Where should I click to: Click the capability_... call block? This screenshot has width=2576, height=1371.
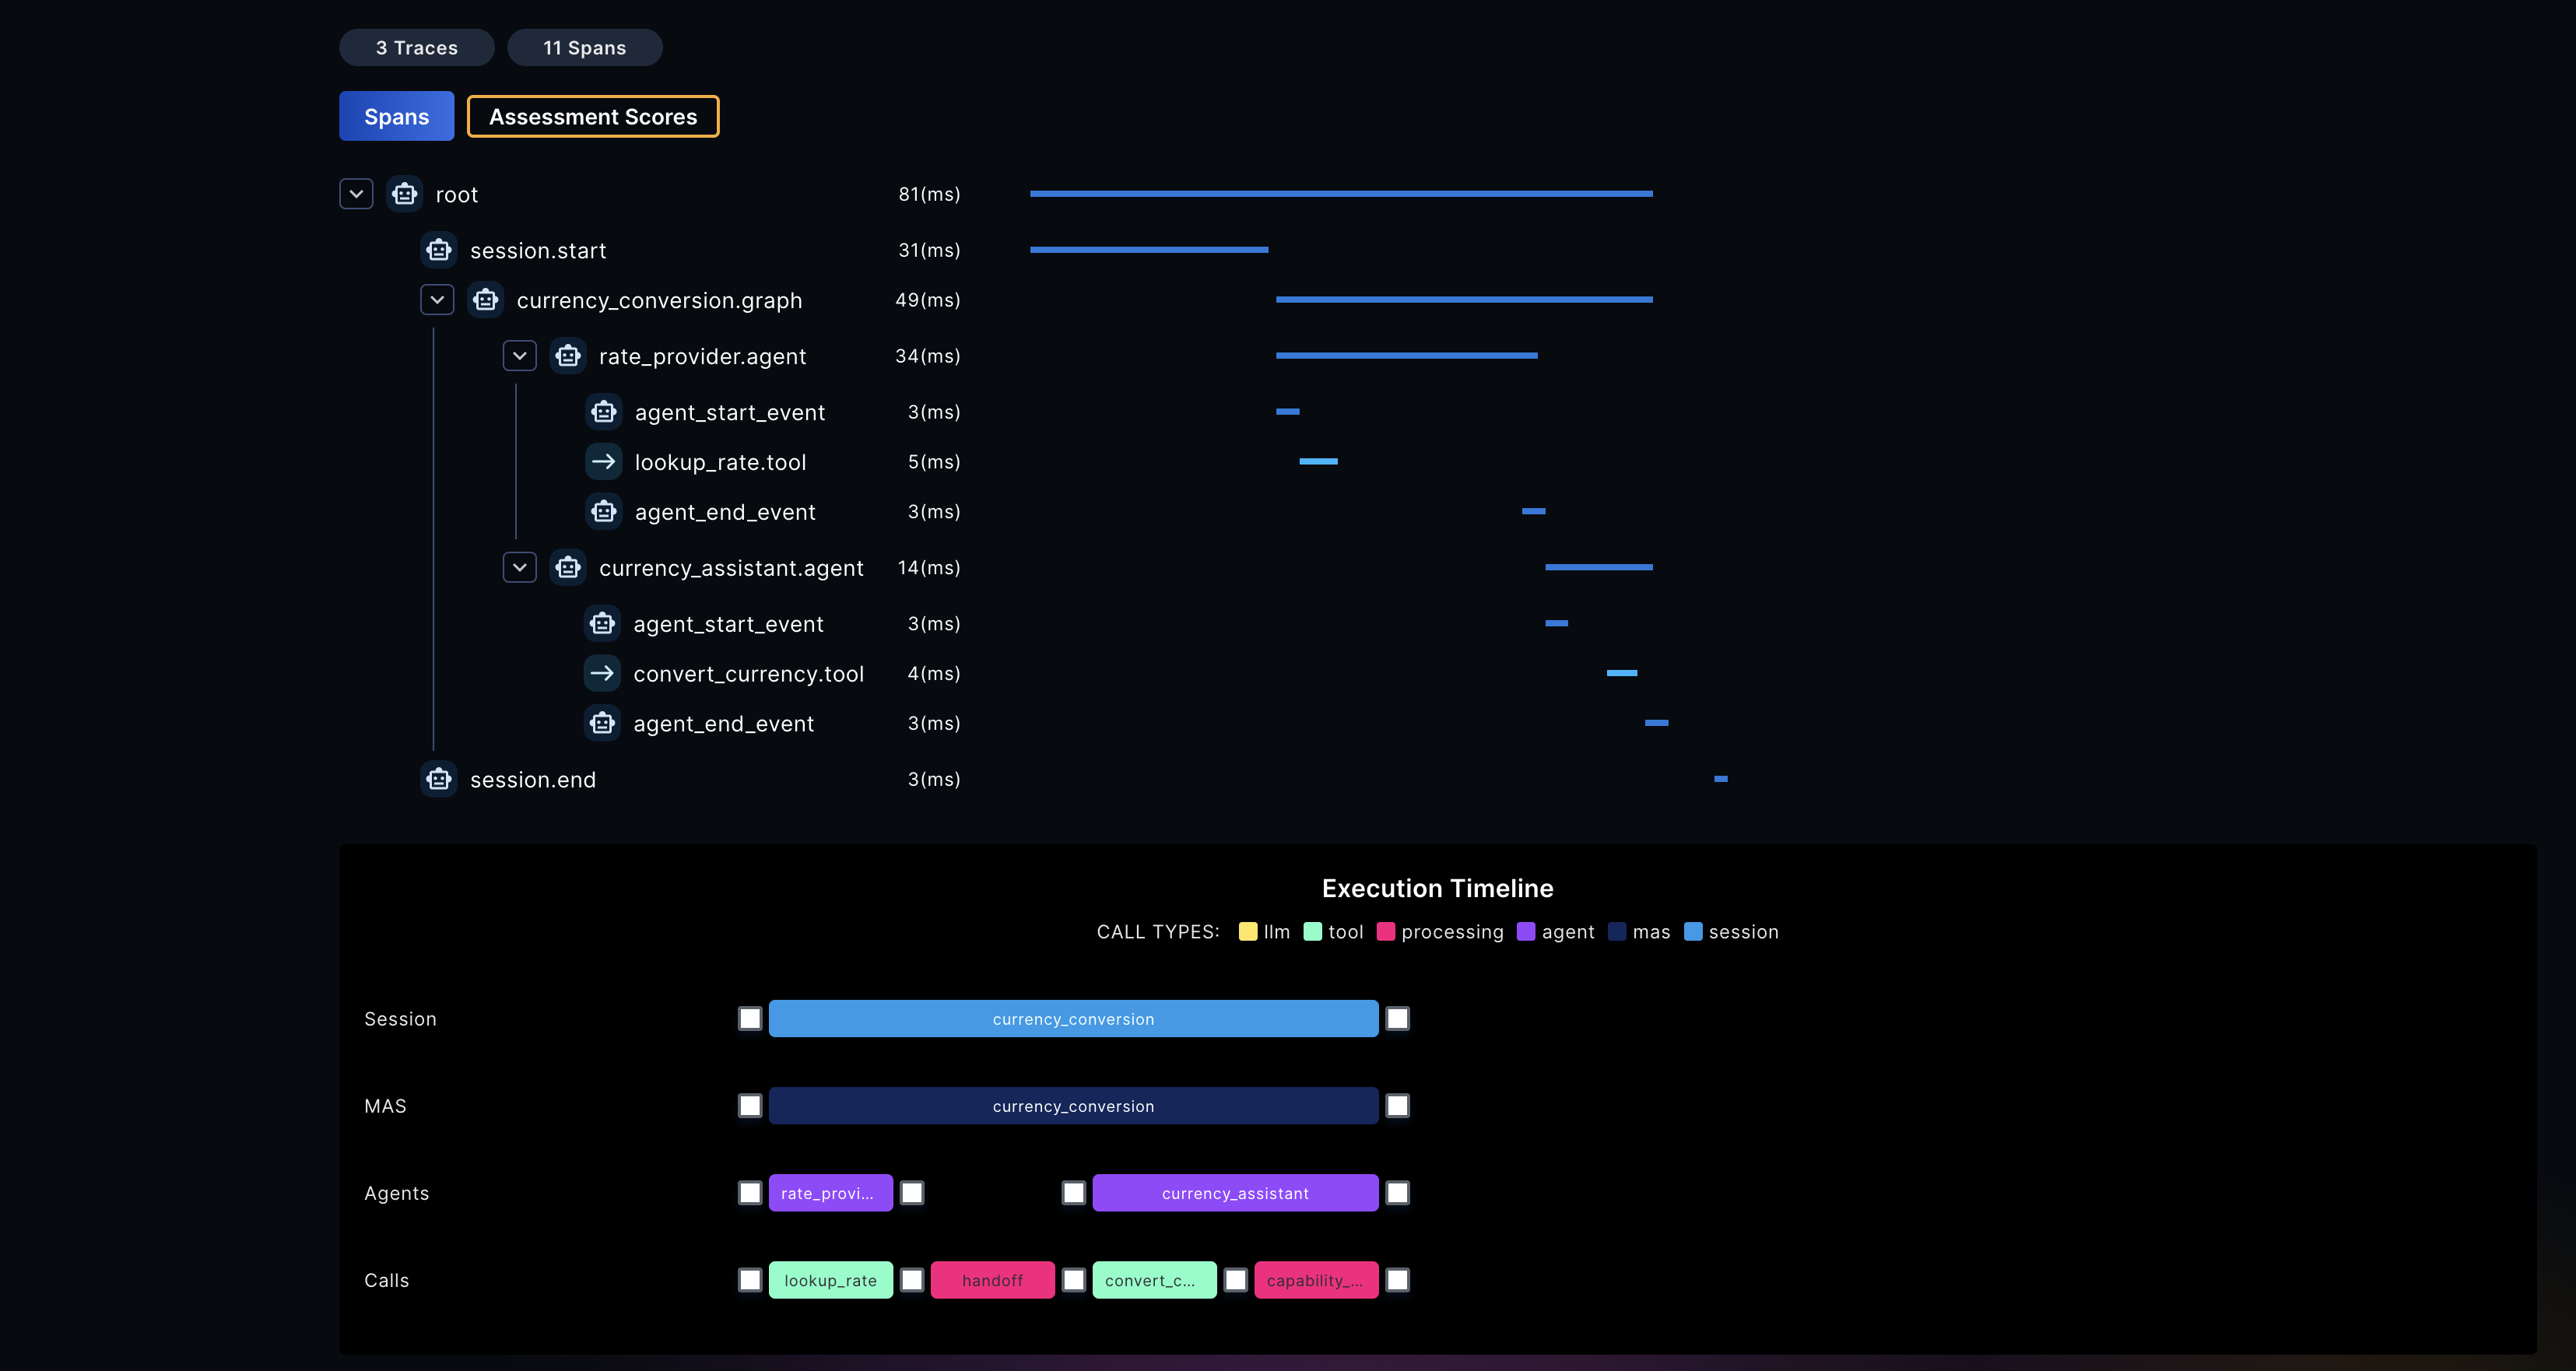pyautogui.click(x=1316, y=1280)
